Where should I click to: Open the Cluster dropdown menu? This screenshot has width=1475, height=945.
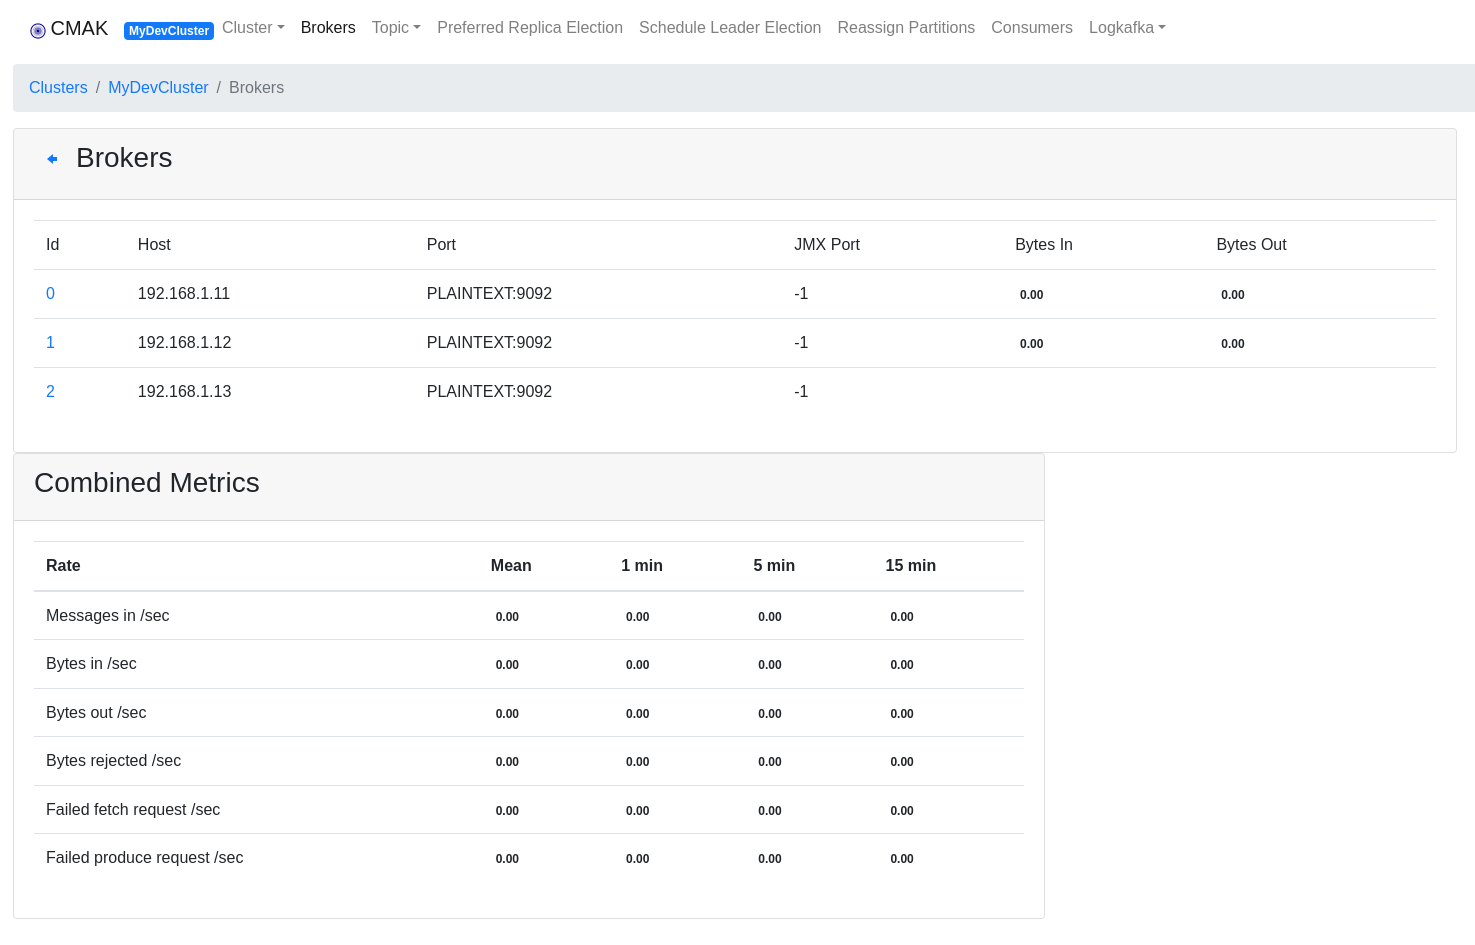coord(253,28)
